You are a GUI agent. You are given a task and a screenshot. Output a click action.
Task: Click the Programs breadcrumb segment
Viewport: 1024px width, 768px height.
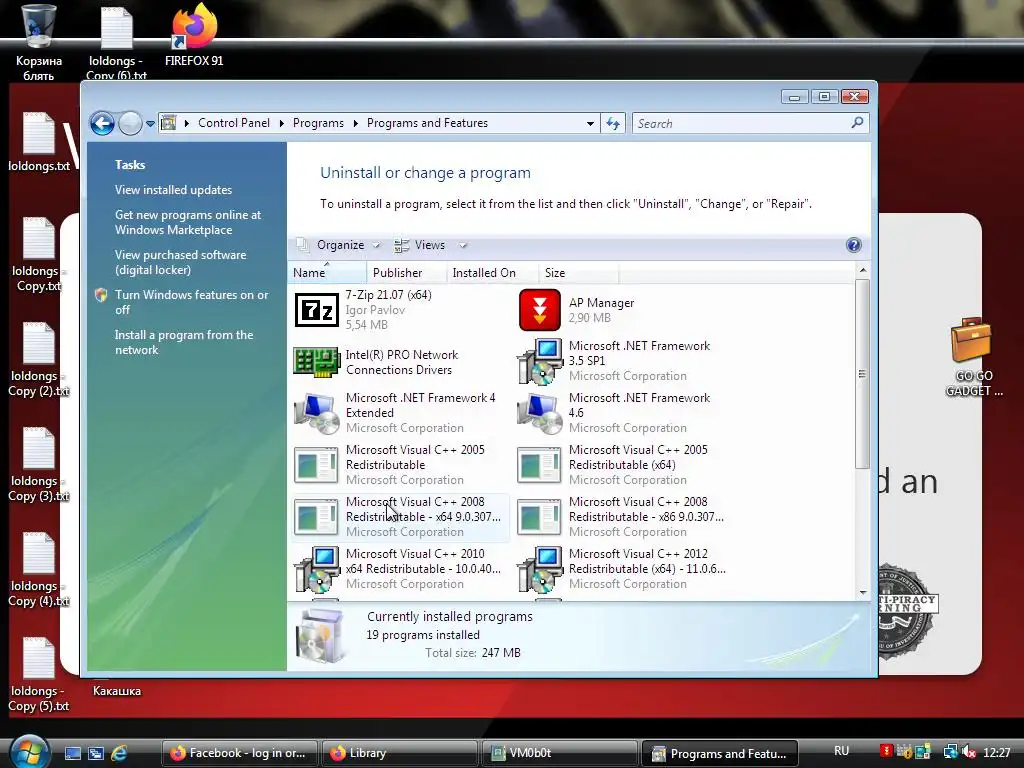tap(318, 123)
